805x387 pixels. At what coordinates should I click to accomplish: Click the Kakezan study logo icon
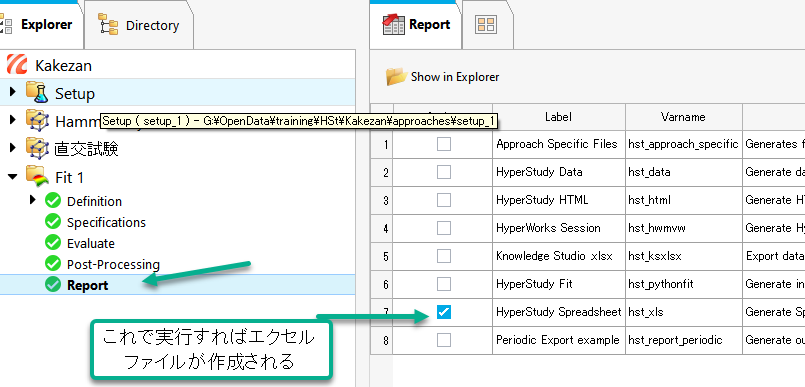[17, 65]
